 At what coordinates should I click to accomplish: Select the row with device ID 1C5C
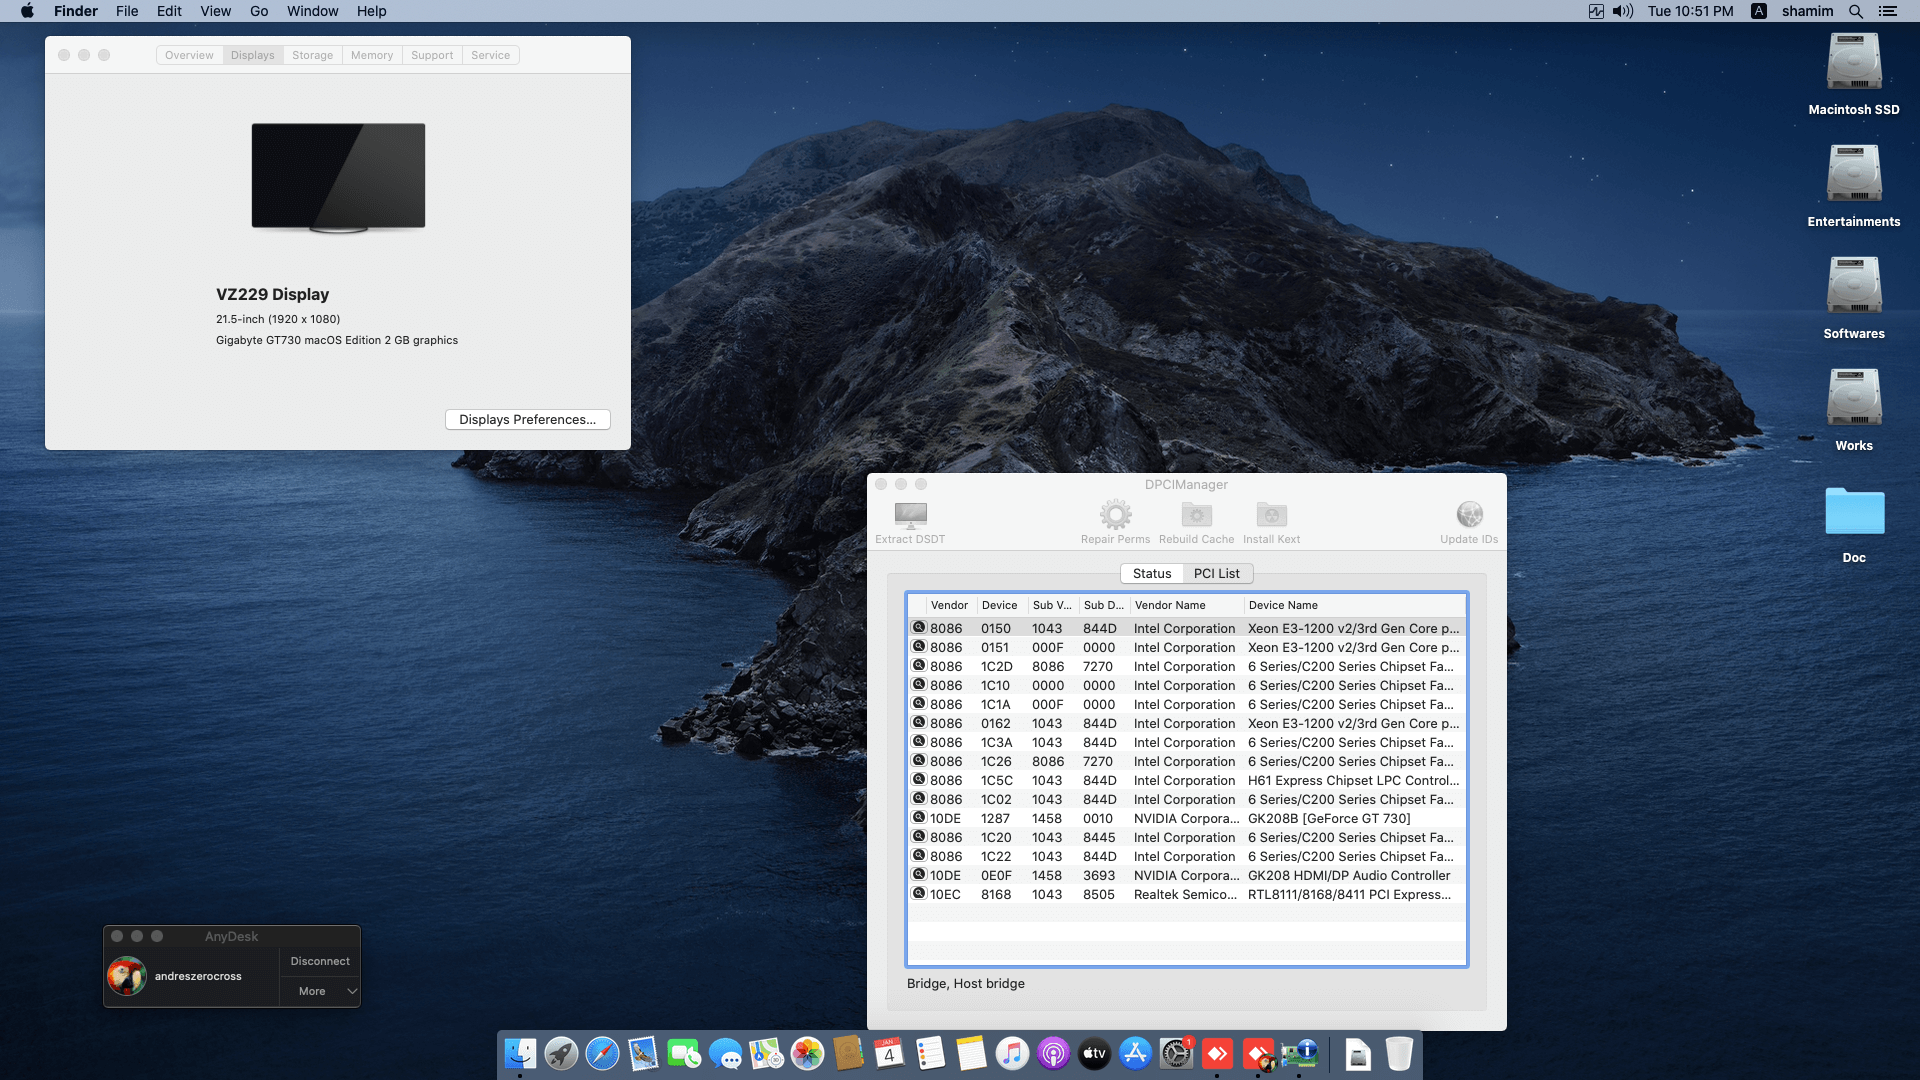(1187, 780)
